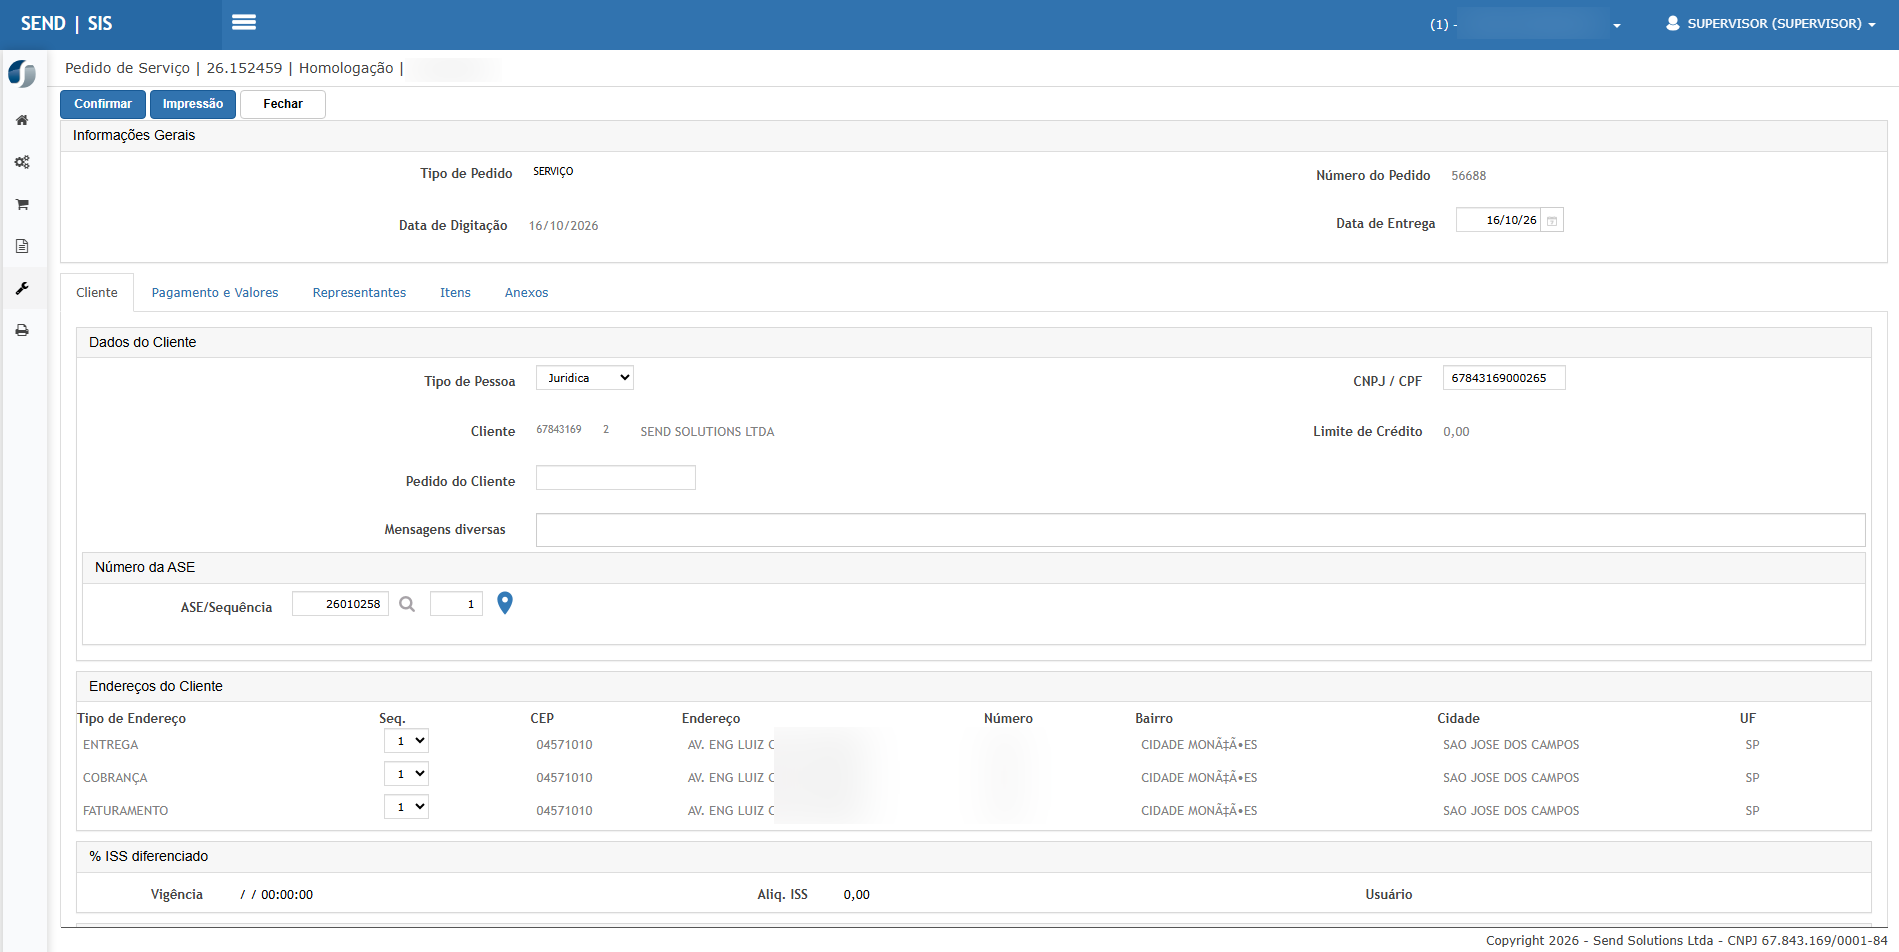Open the Anexos tab
1899x952 pixels.
pyautogui.click(x=526, y=293)
